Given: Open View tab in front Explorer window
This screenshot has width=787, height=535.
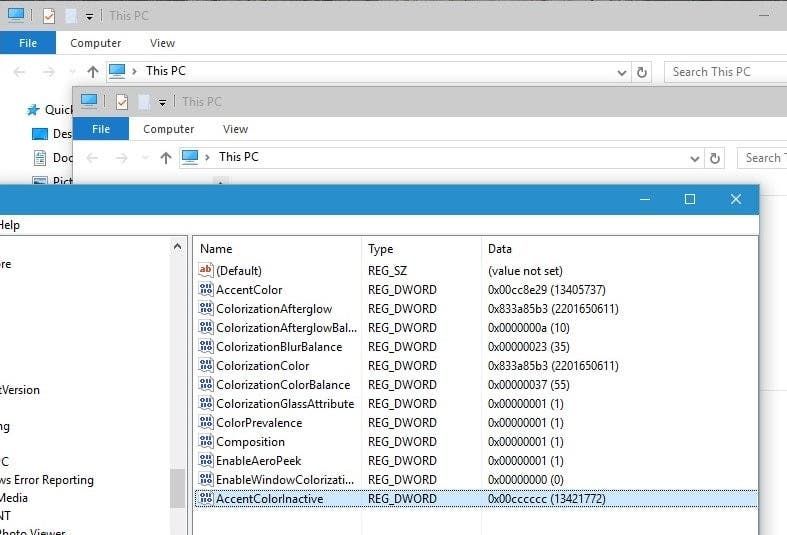Looking at the screenshot, I should [x=235, y=129].
